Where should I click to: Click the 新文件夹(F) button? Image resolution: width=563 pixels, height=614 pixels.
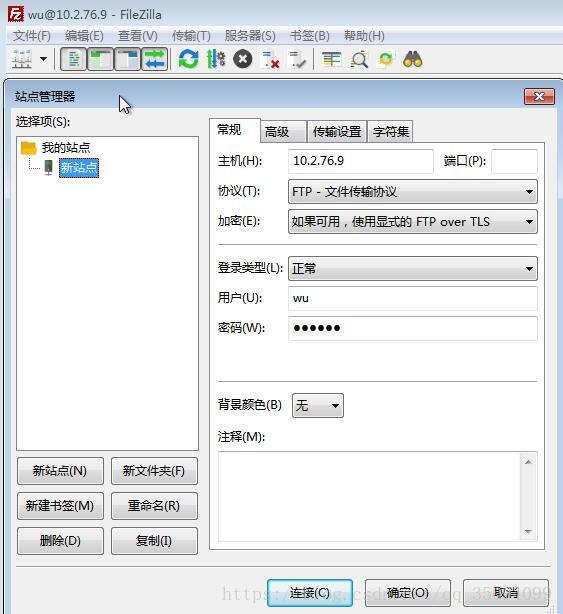pos(154,471)
